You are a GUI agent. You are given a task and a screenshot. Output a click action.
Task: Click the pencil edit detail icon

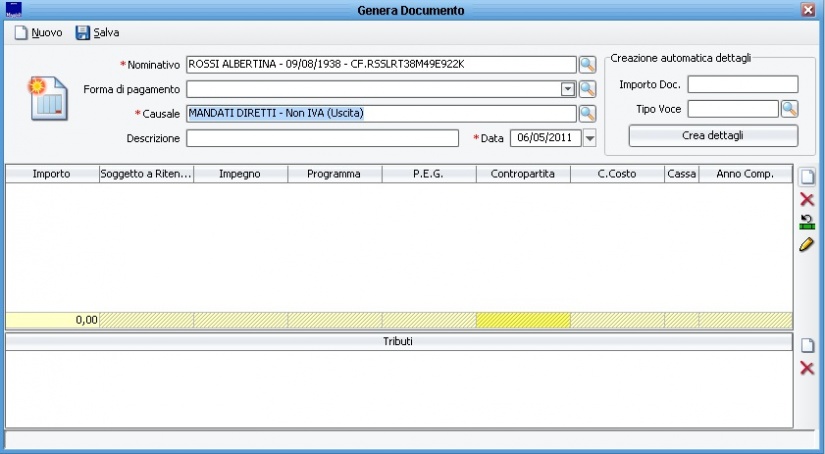807,244
